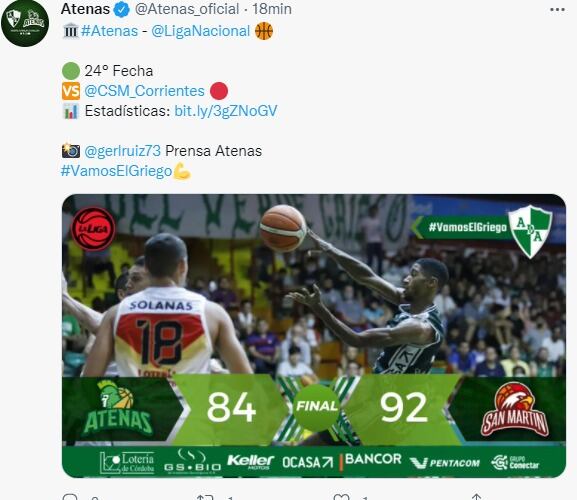This screenshot has width=577, height=500.
Task: Click the La Liga logo in the image
Action: [93, 229]
